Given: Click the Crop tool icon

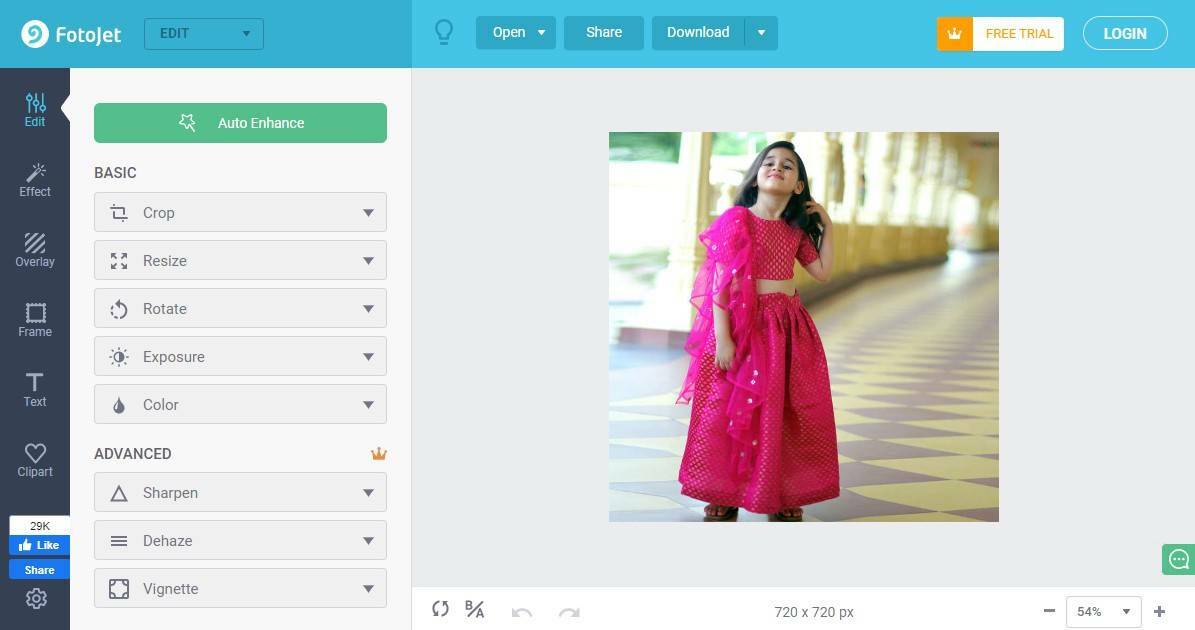Looking at the screenshot, I should [119, 213].
